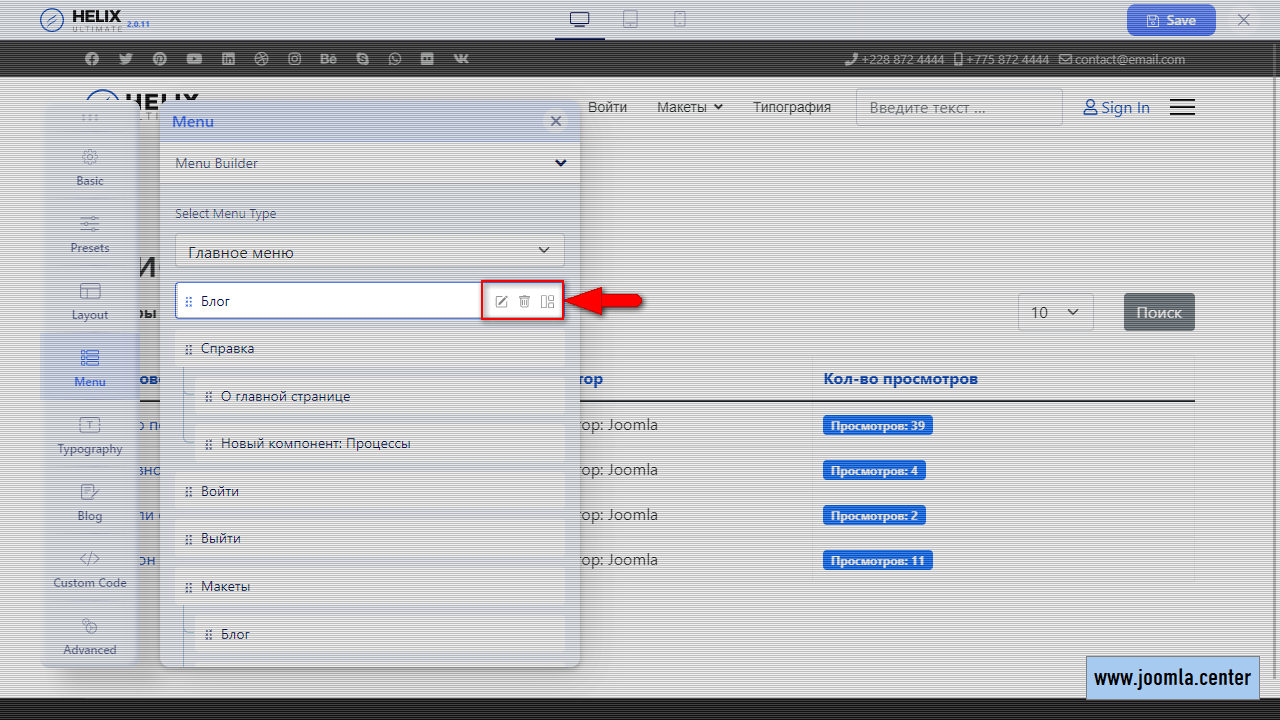Image resolution: width=1280 pixels, height=720 pixels.
Task: Click the drag handle beside Справка
Action: [189, 349]
